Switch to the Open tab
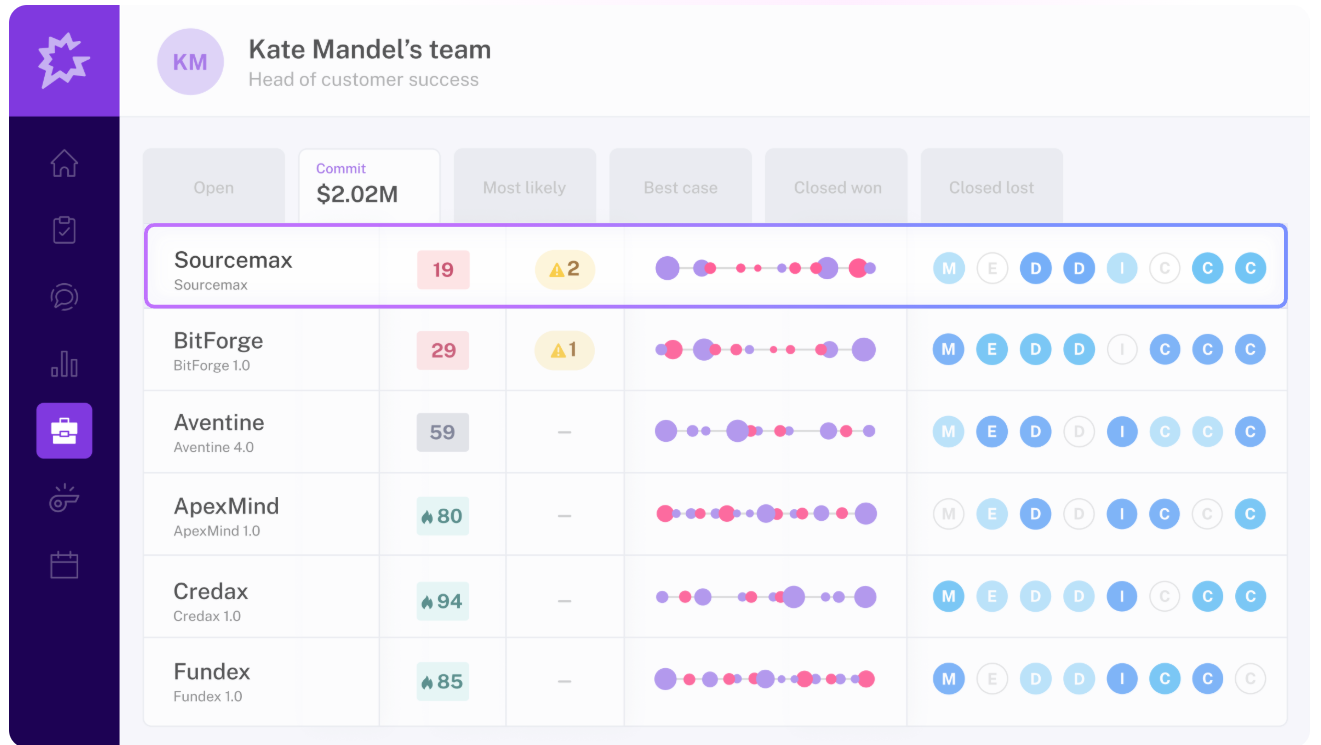The height and width of the screenshot is (745, 1321). pos(214,187)
